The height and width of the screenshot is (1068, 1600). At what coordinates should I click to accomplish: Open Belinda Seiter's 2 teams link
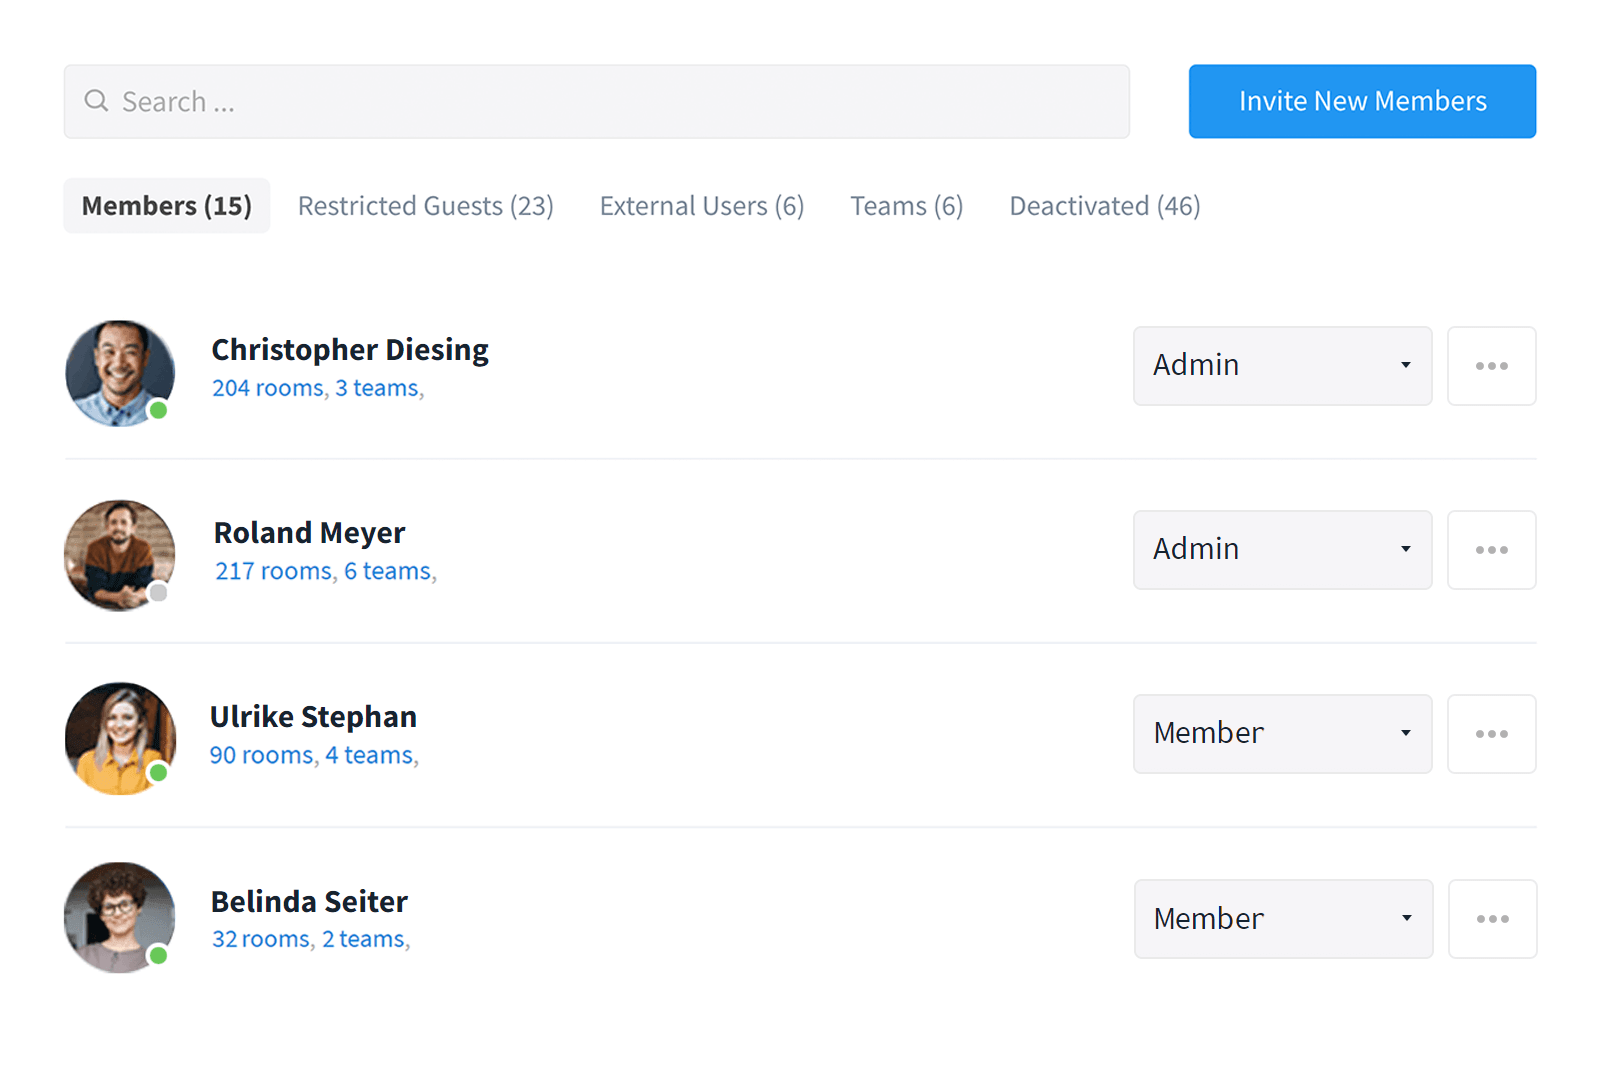[x=364, y=939]
